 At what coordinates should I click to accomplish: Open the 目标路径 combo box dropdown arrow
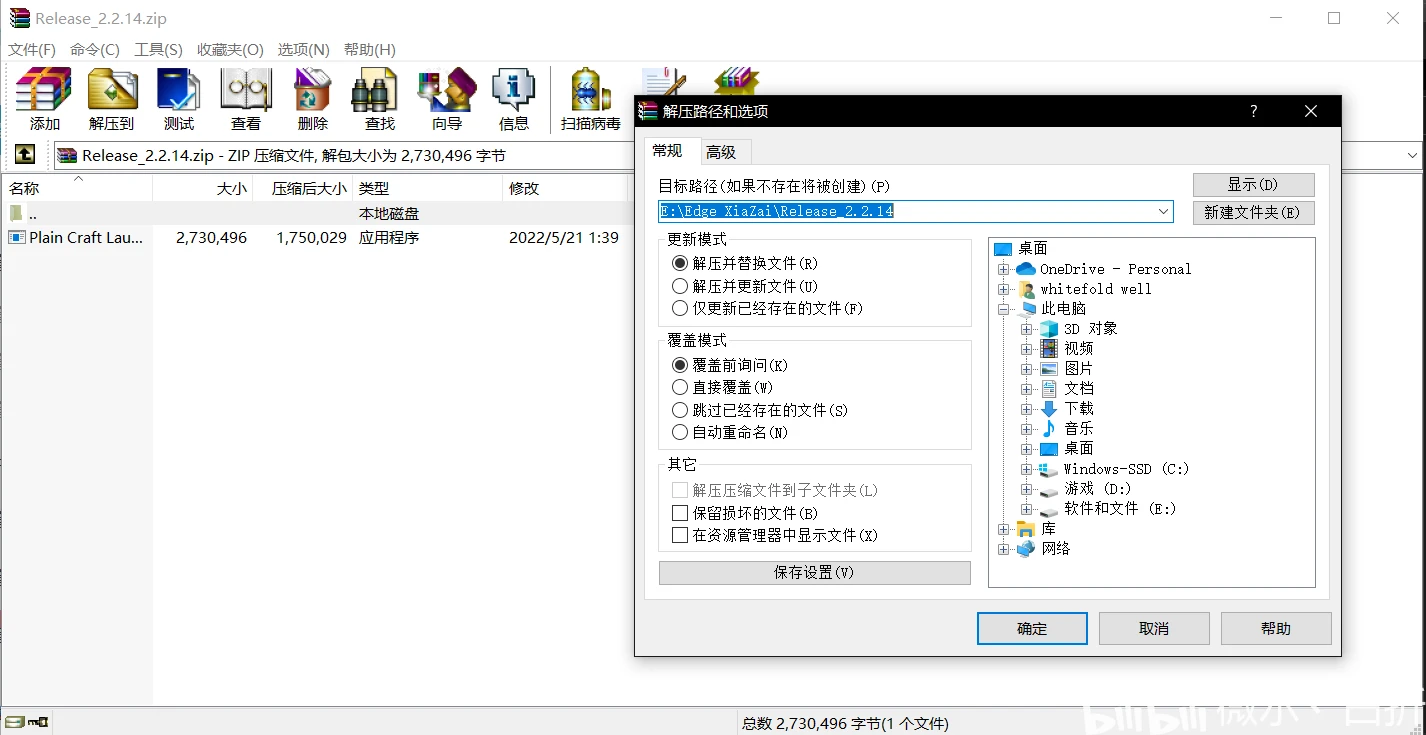click(1163, 212)
